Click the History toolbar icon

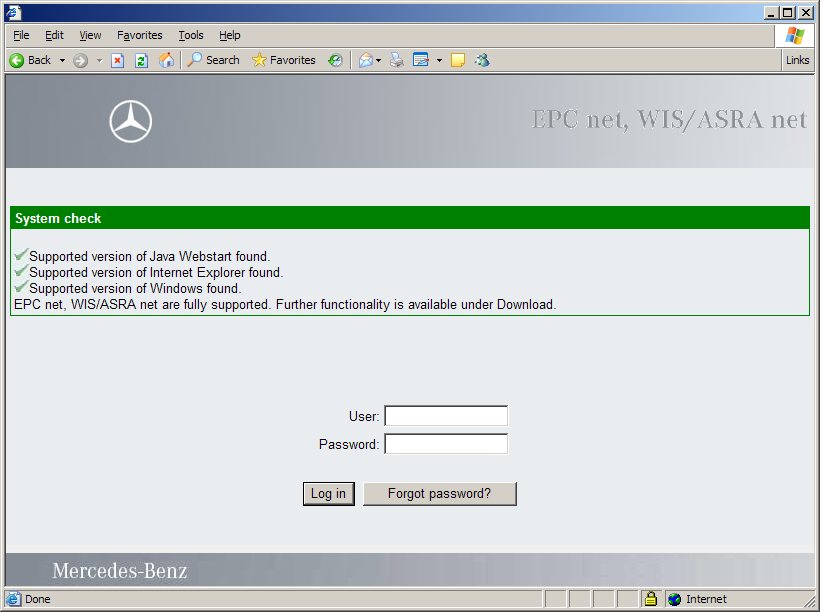pyautogui.click(x=335, y=60)
